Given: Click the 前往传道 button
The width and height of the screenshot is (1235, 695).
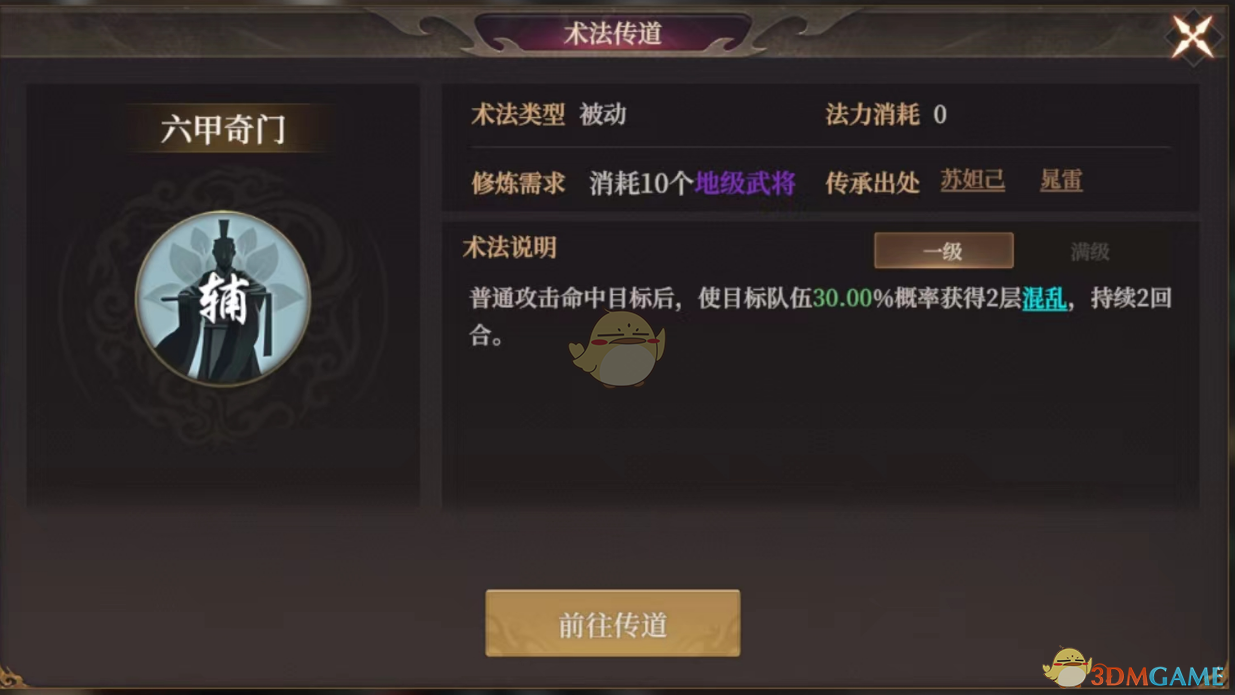Looking at the screenshot, I should tap(613, 624).
